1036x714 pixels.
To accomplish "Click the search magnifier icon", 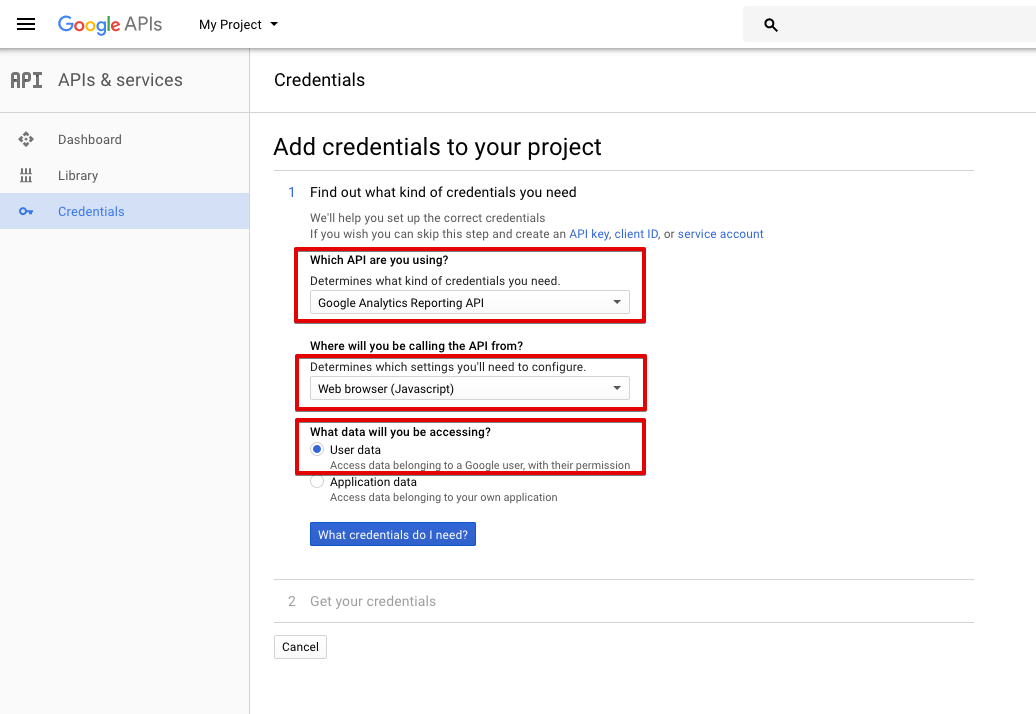I will tap(770, 25).
